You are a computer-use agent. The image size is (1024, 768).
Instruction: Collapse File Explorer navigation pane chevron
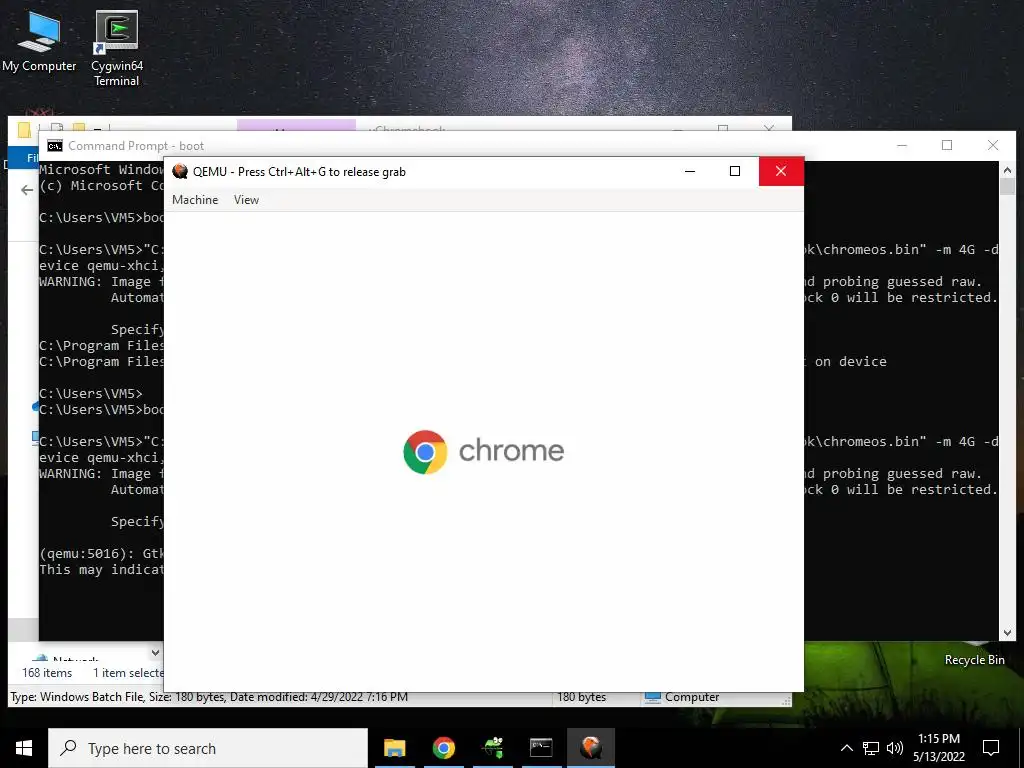point(155,652)
